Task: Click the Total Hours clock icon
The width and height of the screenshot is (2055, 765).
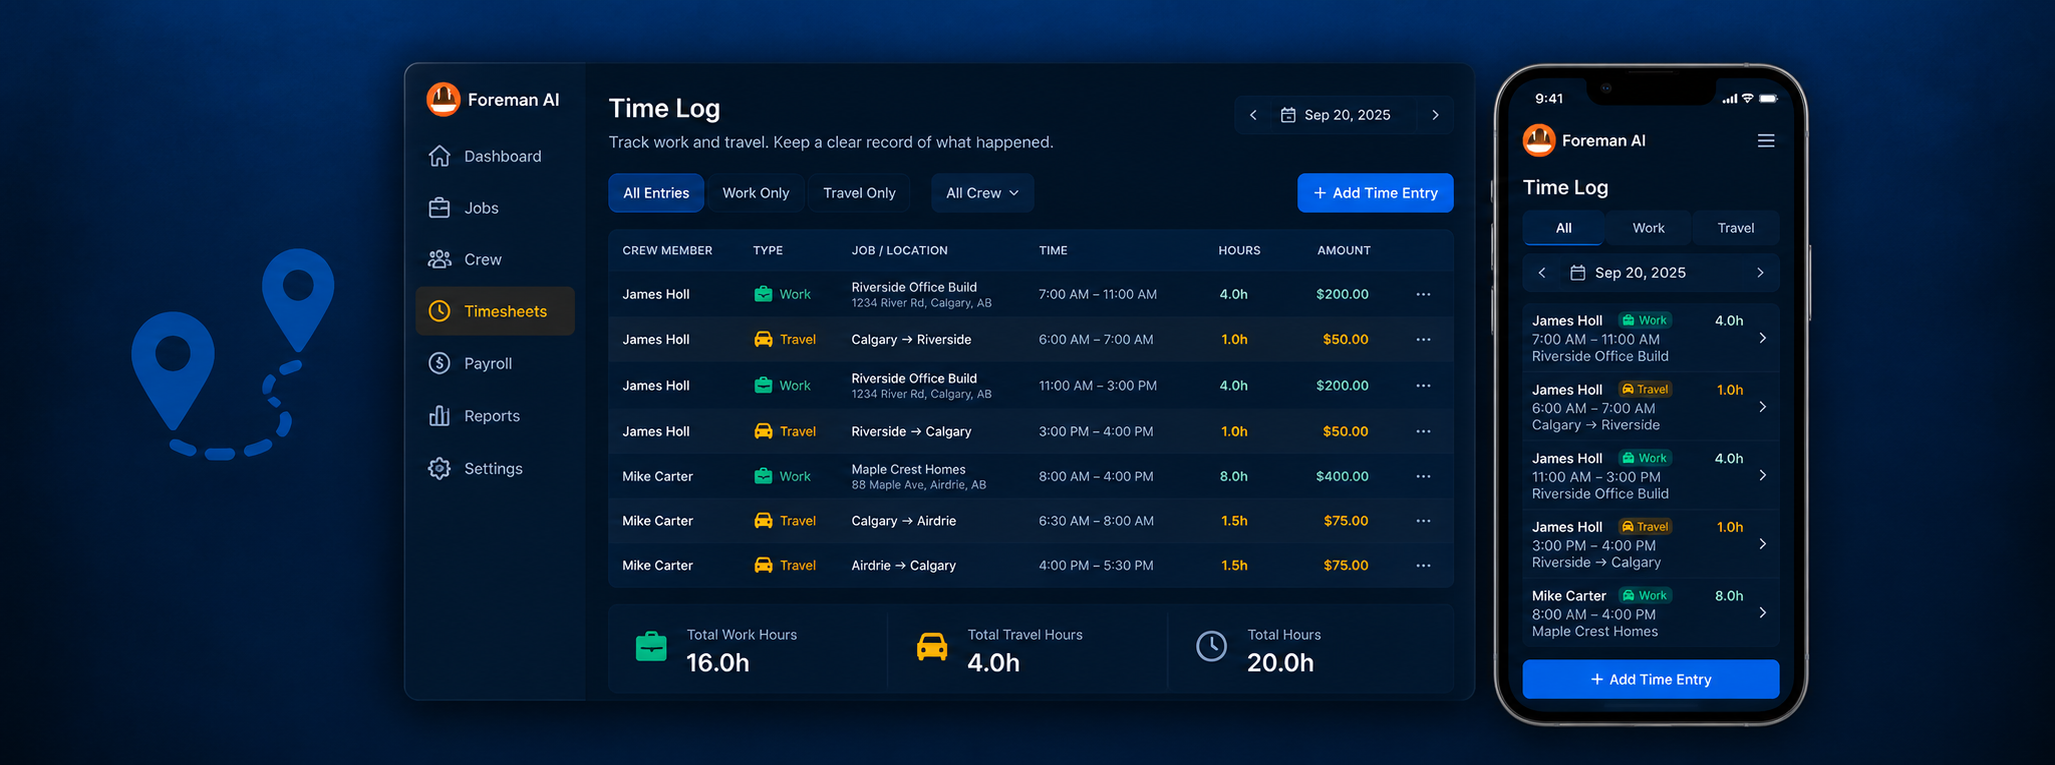Action: tap(1211, 647)
